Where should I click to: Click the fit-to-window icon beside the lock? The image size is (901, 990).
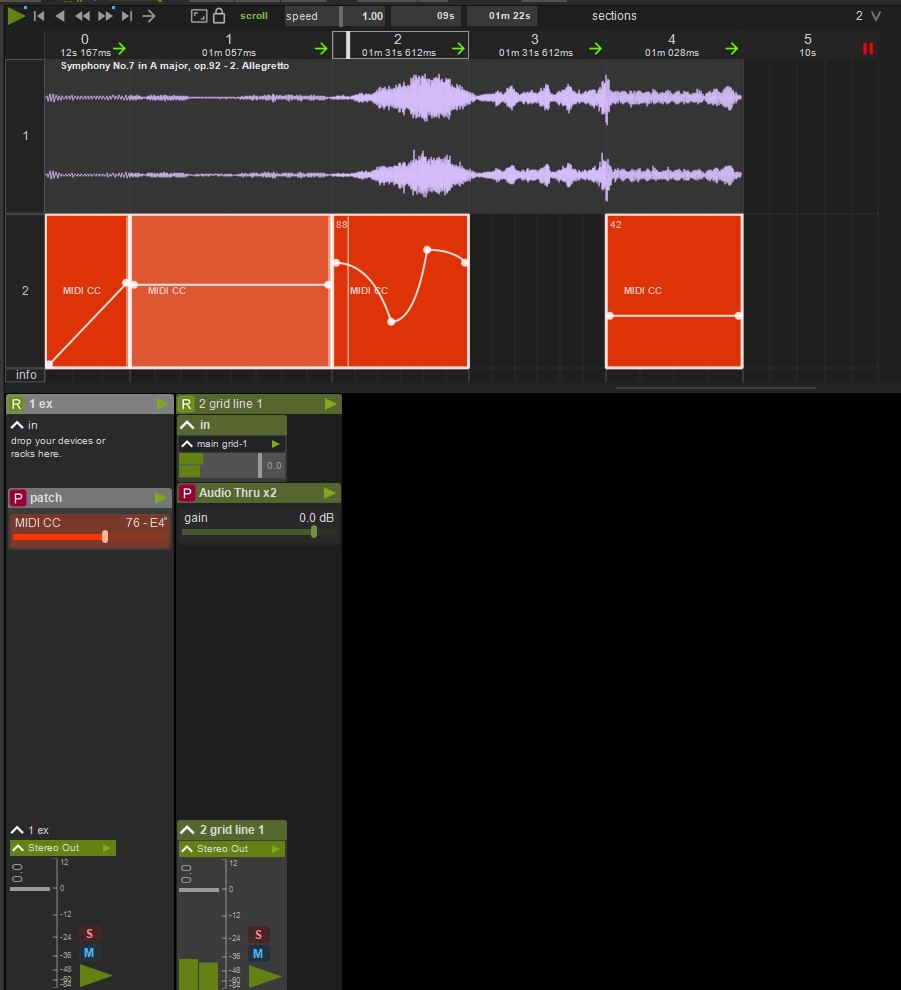[199, 16]
